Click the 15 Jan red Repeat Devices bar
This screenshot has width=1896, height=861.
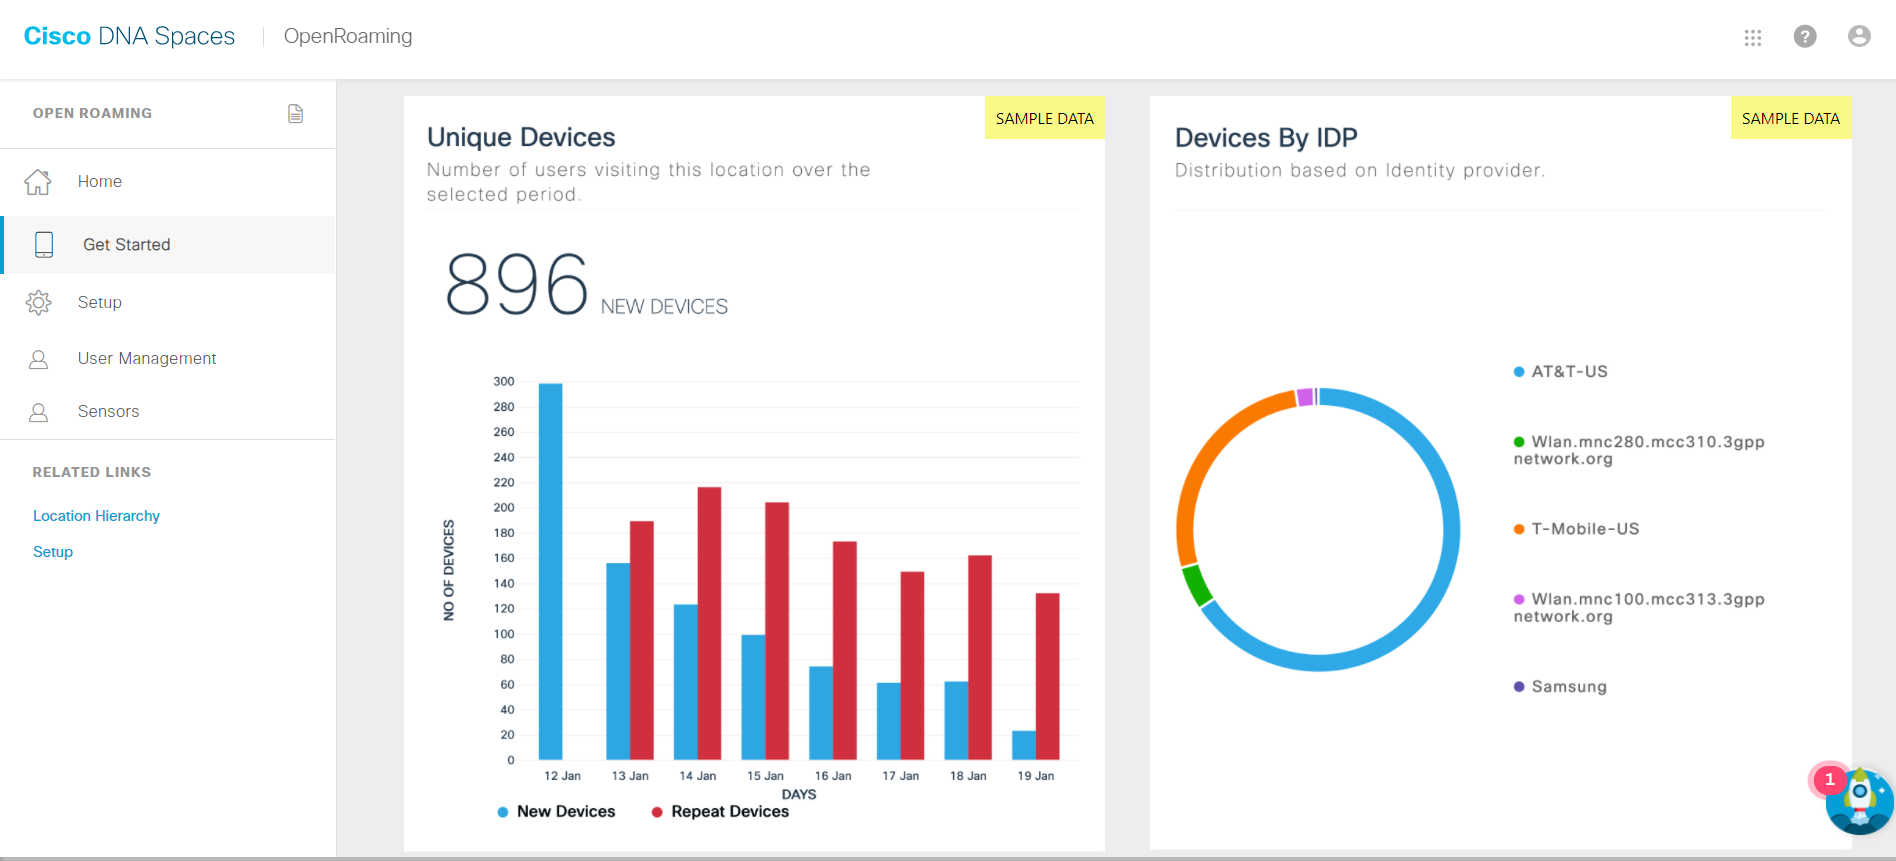click(x=777, y=631)
